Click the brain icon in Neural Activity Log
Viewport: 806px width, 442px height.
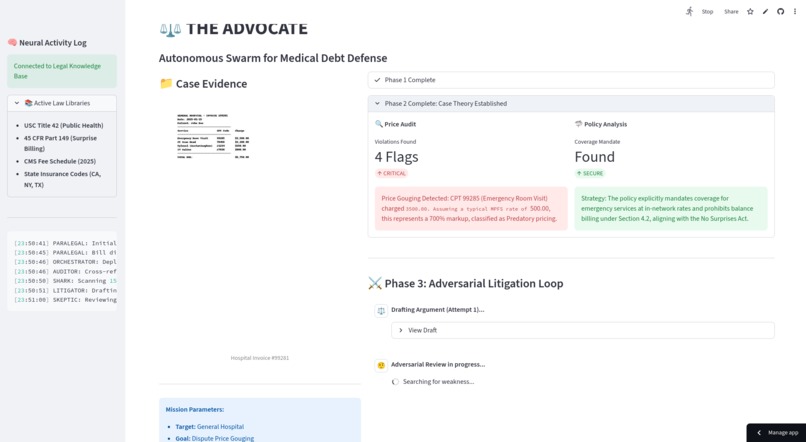click(12, 43)
